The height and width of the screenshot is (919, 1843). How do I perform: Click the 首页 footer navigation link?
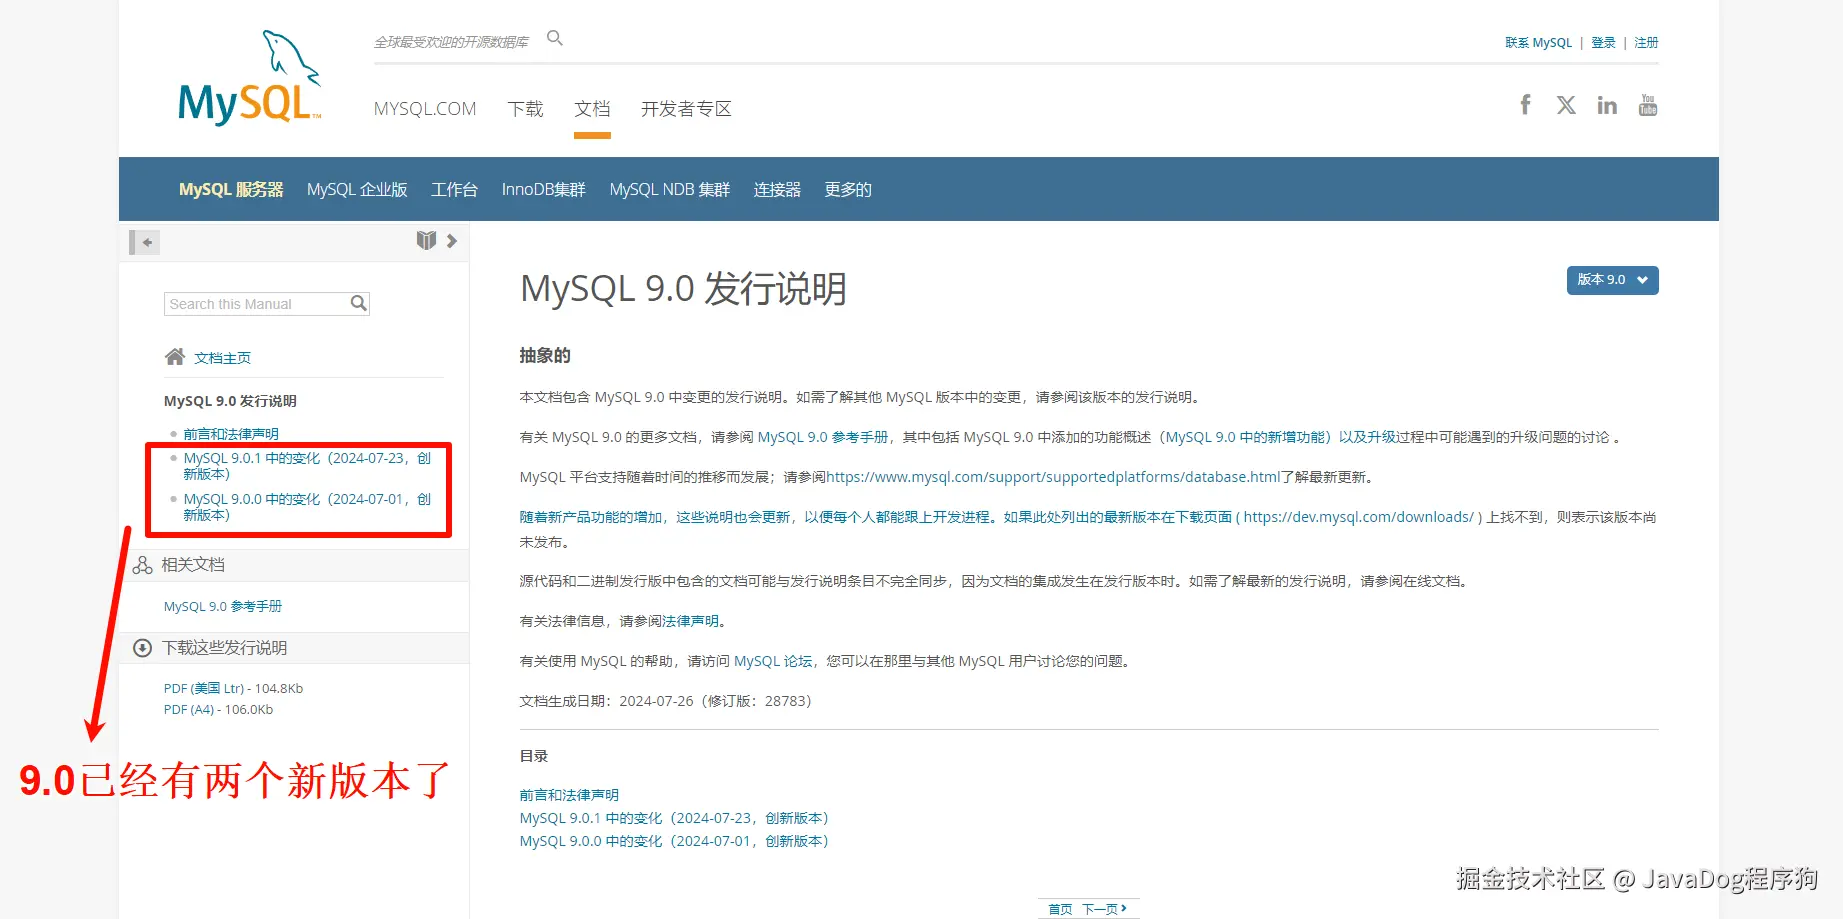click(1060, 909)
